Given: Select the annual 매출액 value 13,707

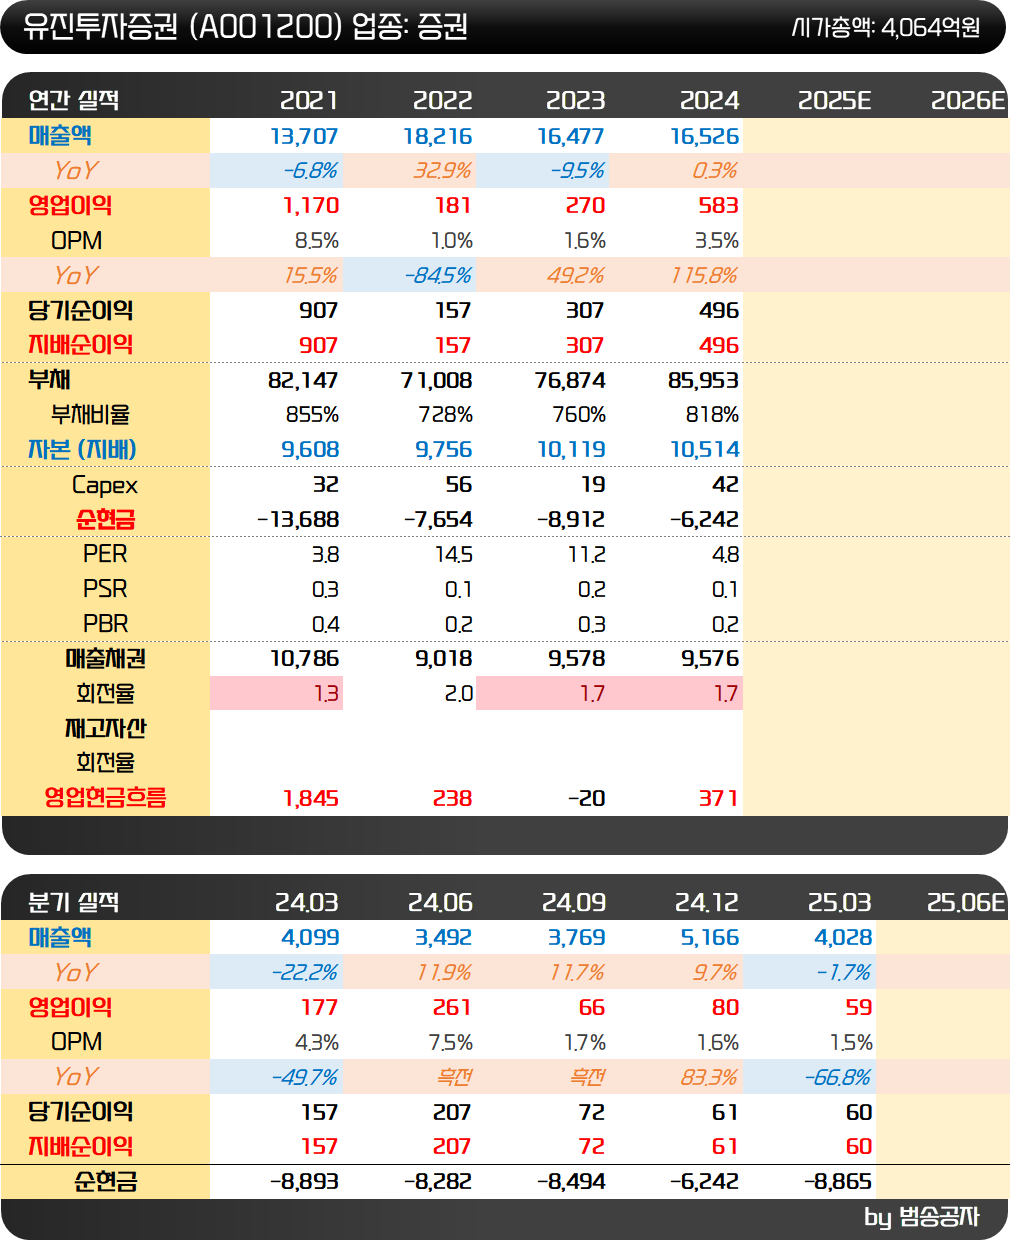Looking at the screenshot, I should (304, 136).
